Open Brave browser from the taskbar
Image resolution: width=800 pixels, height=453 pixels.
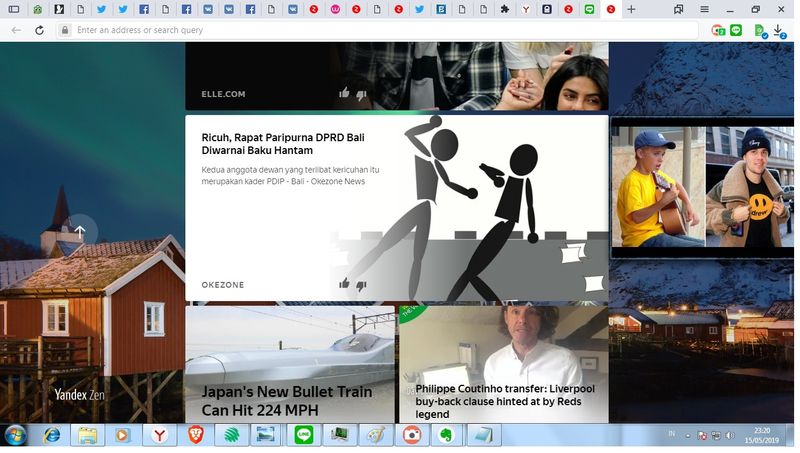tap(196, 435)
